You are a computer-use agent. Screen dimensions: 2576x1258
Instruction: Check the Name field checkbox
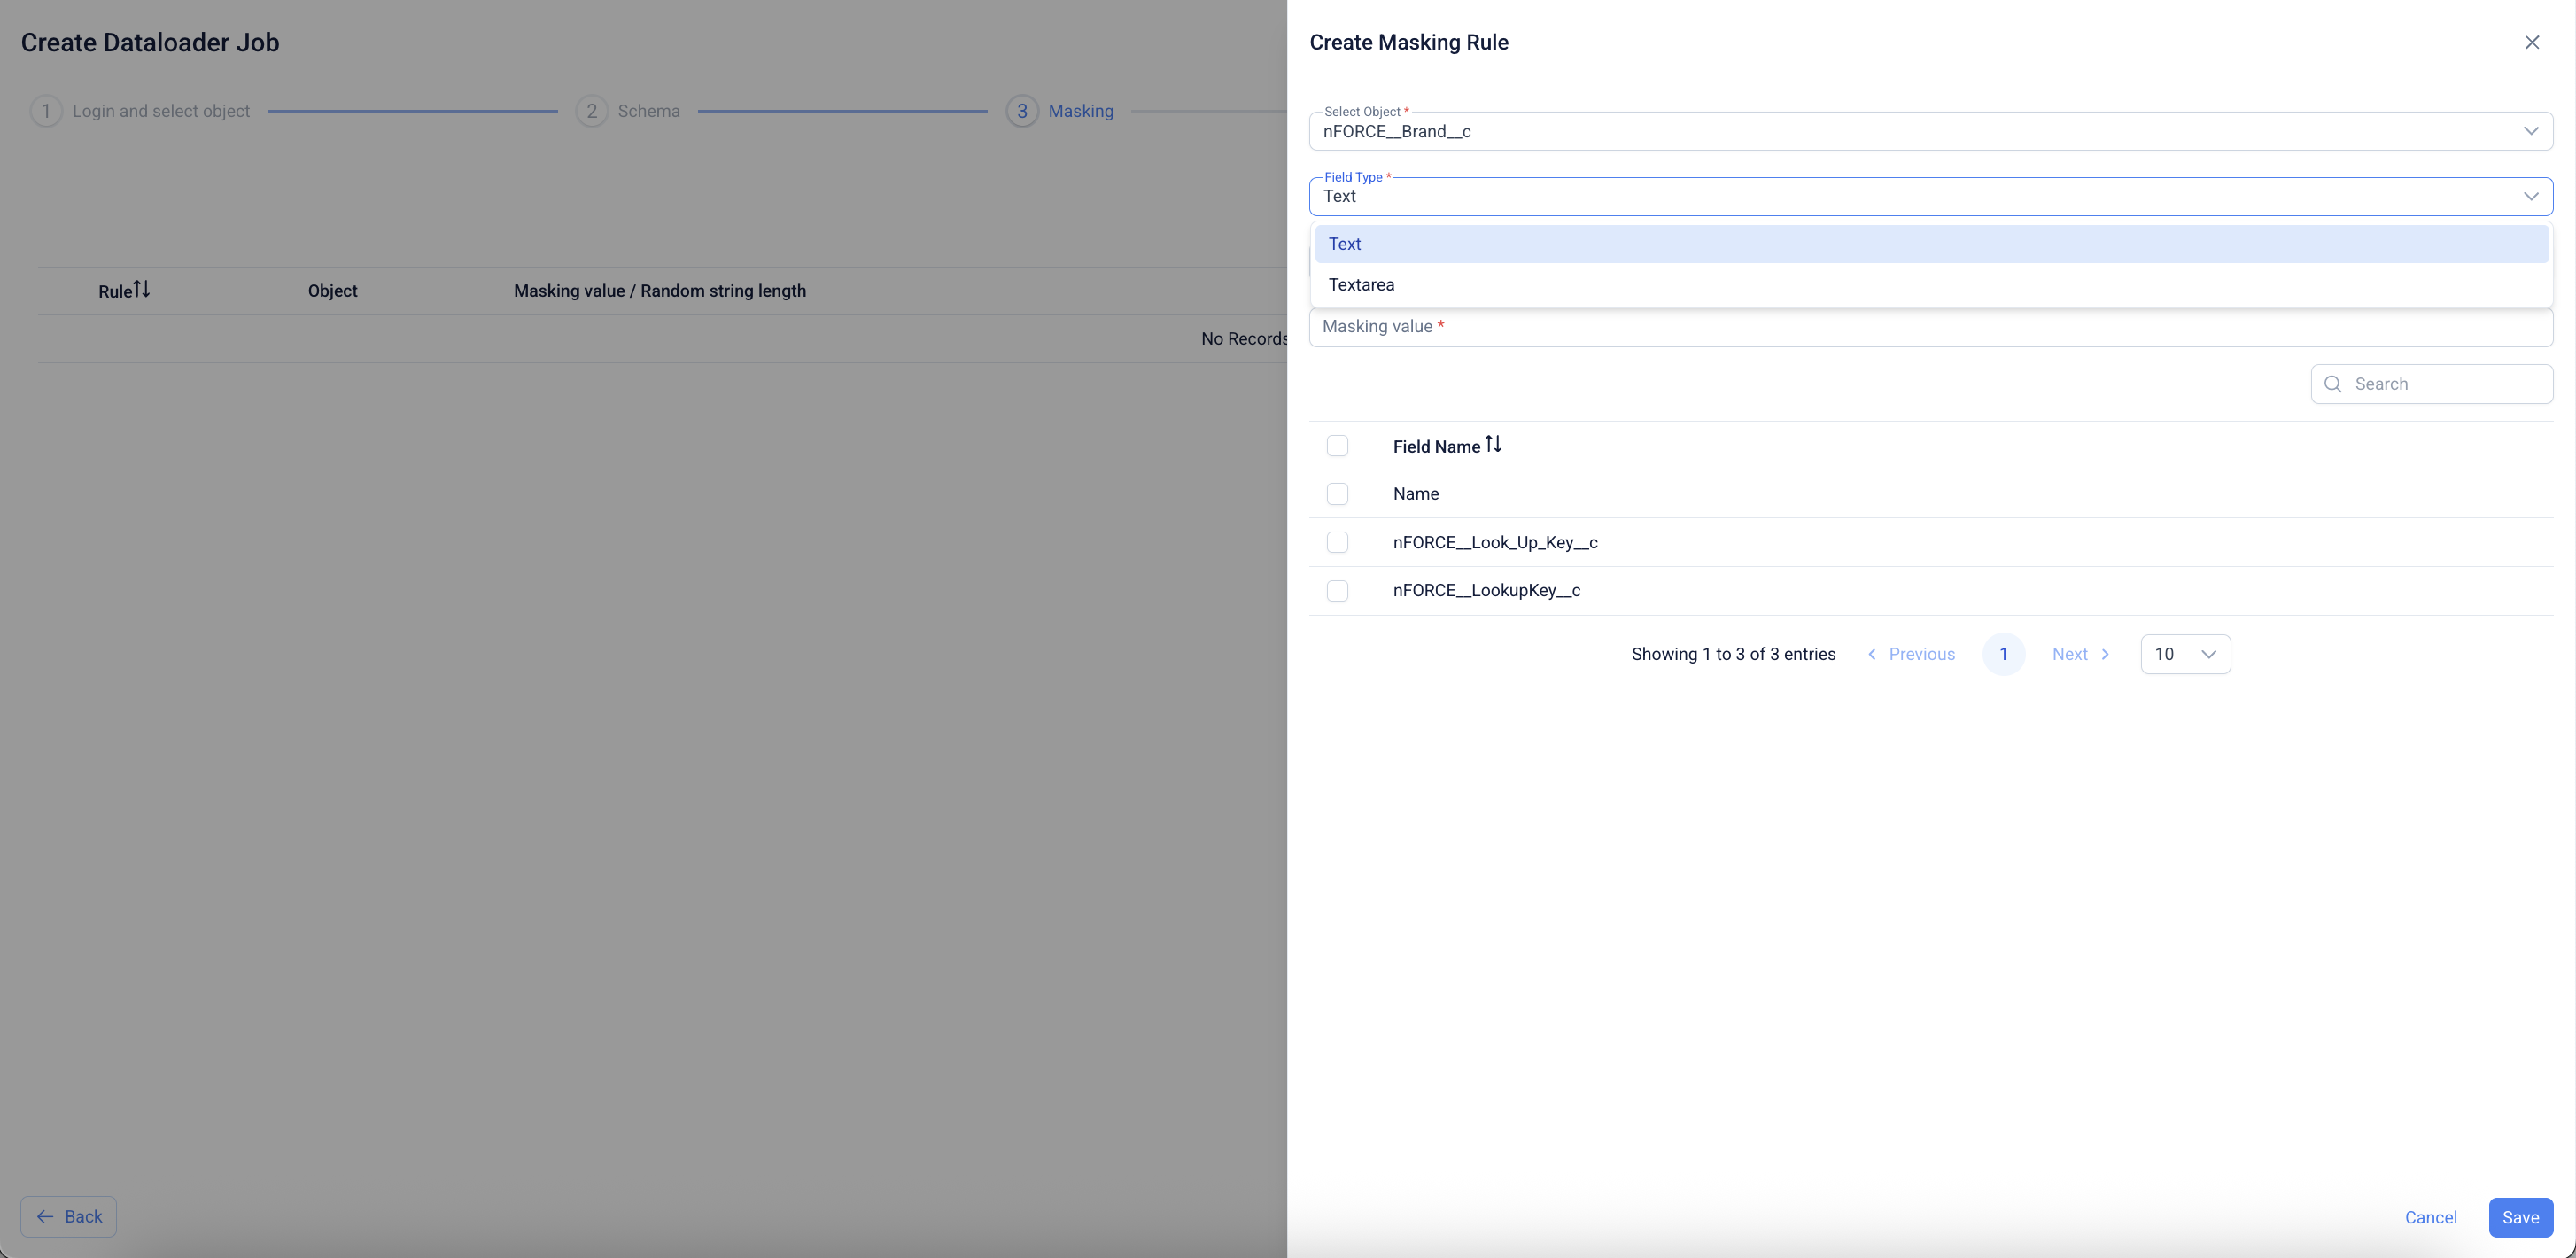click(x=1337, y=494)
